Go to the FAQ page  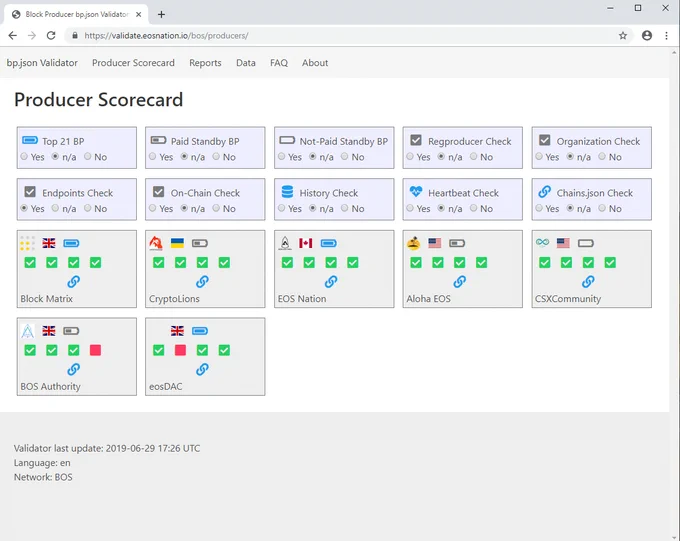tap(279, 63)
